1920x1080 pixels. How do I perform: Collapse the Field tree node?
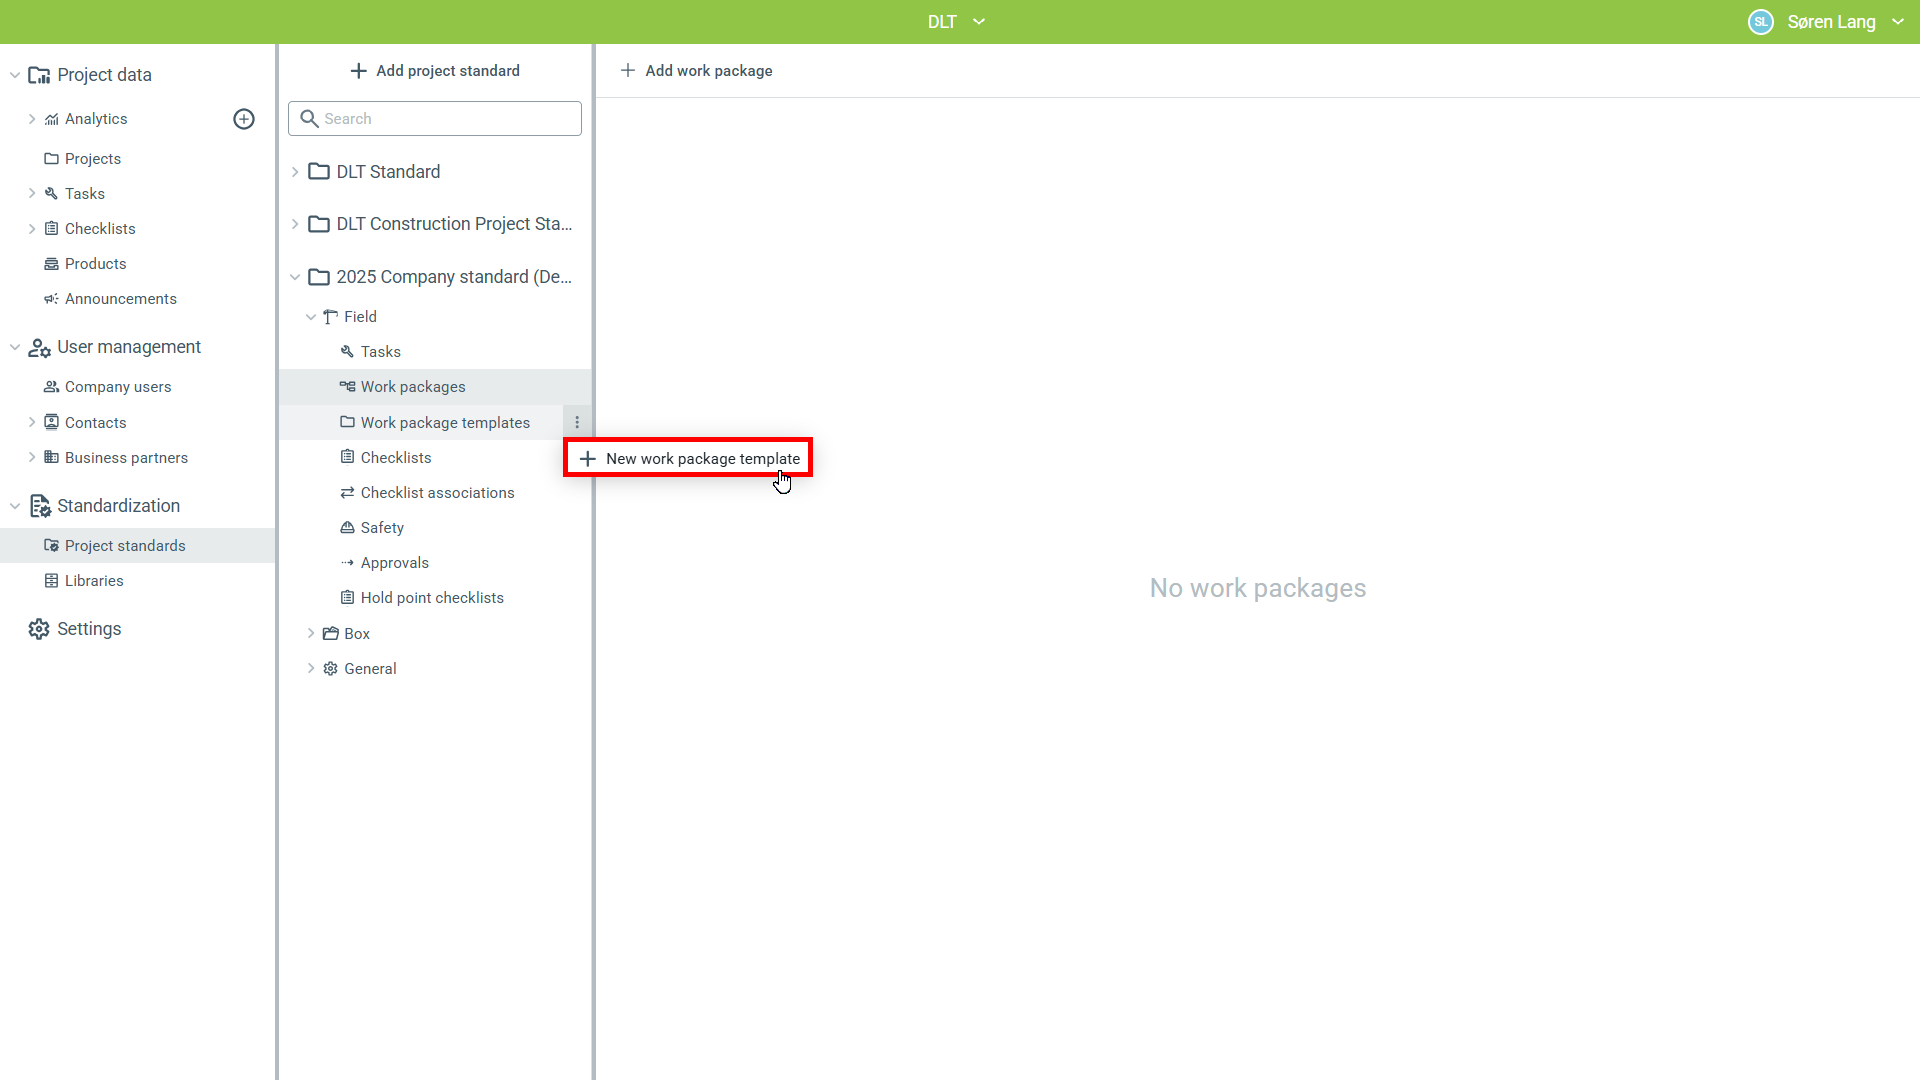tap(311, 317)
